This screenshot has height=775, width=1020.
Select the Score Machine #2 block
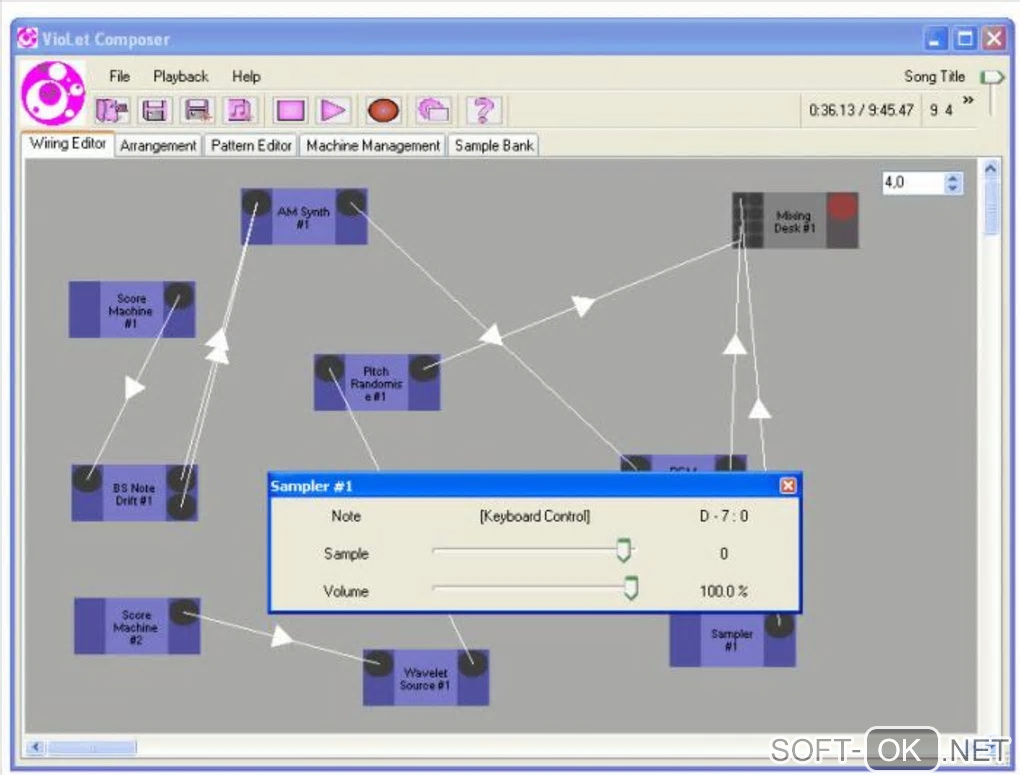click(x=136, y=627)
